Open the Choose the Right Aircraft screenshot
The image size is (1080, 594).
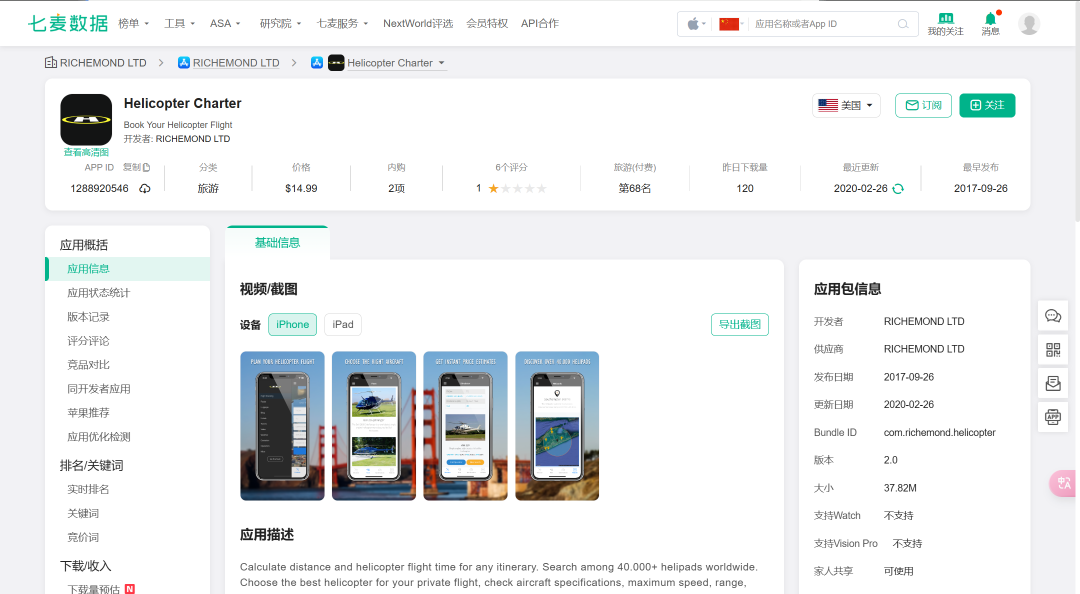point(374,426)
